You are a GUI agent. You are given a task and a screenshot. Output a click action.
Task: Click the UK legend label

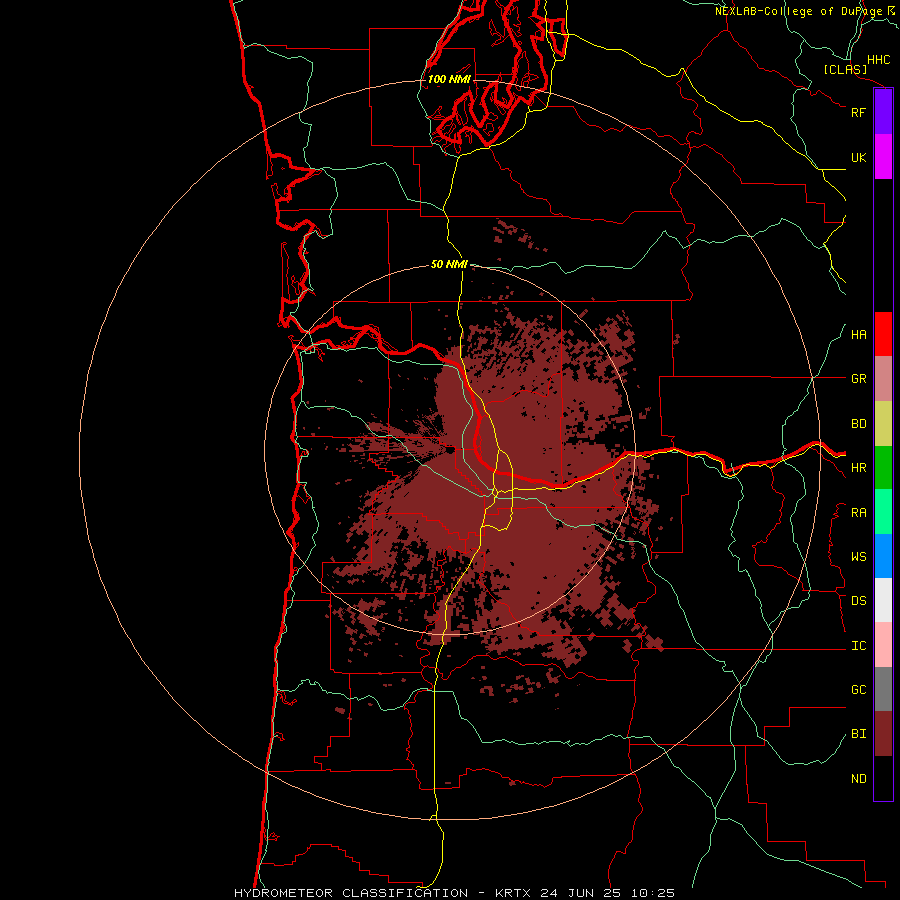[x=858, y=157]
